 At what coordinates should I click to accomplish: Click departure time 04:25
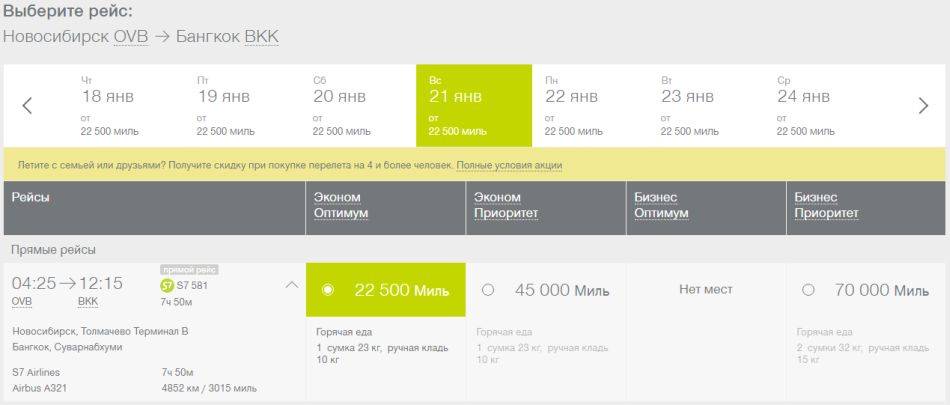[x=34, y=283]
